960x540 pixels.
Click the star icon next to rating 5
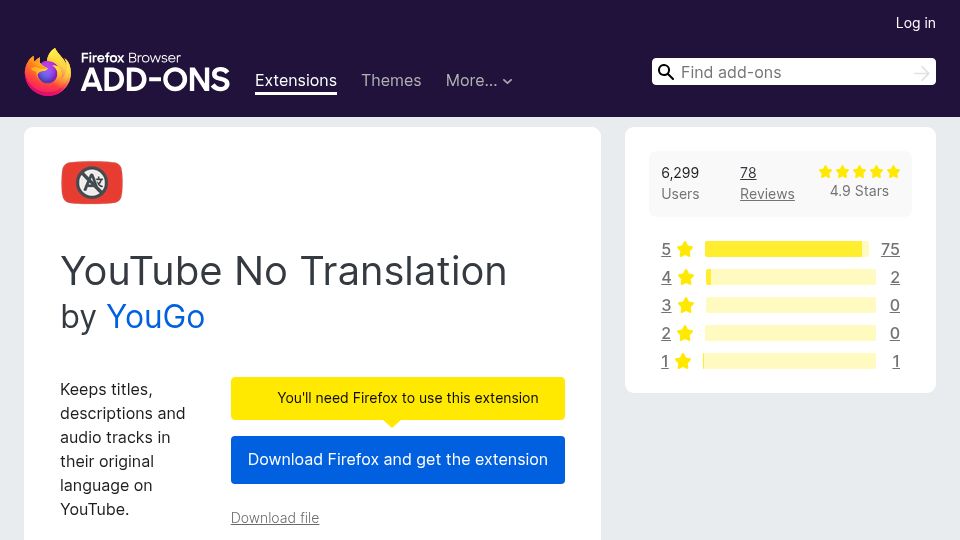(x=685, y=249)
